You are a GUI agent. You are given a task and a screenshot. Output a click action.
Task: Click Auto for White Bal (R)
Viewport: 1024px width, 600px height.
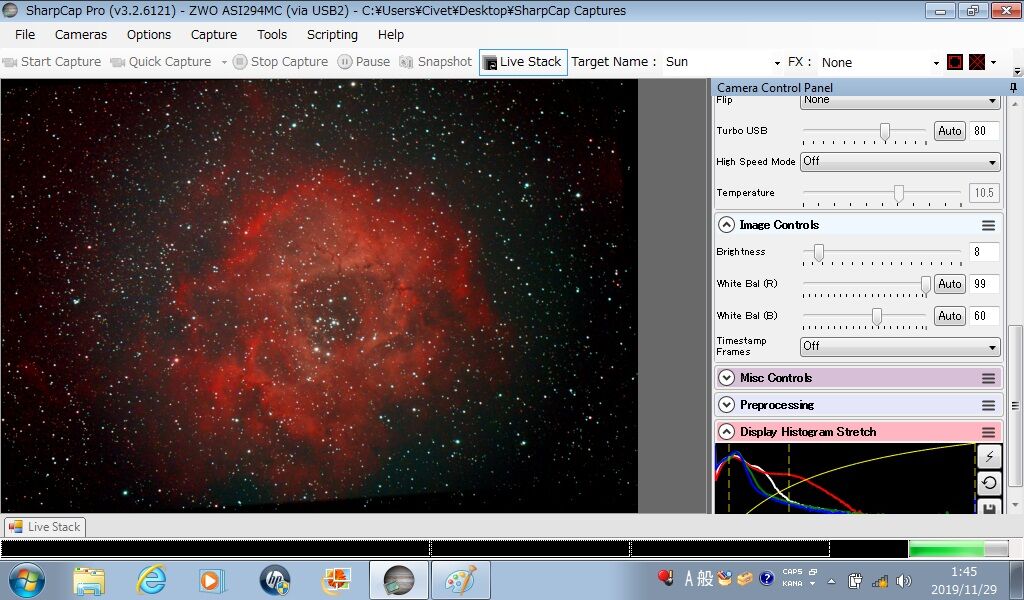(x=950, y=284)
